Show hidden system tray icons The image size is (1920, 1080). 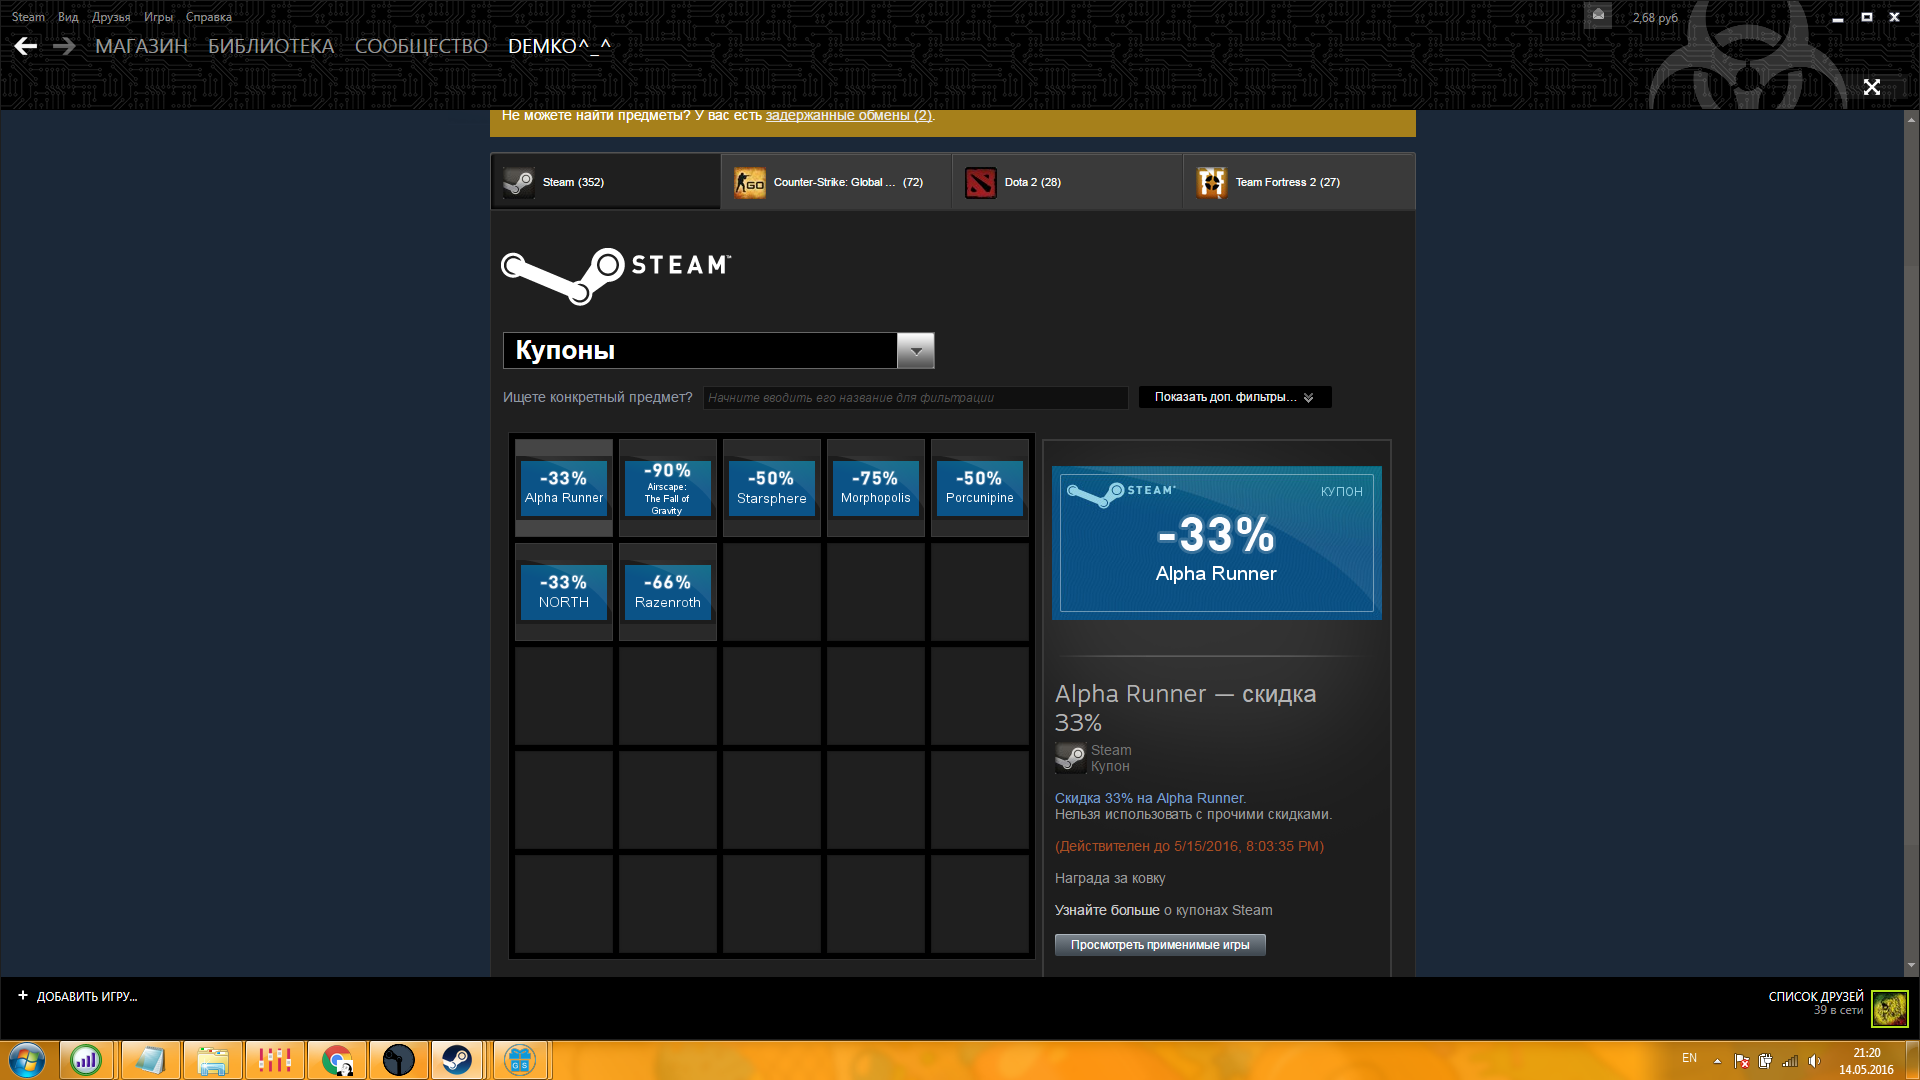tap(1717, 1061)
